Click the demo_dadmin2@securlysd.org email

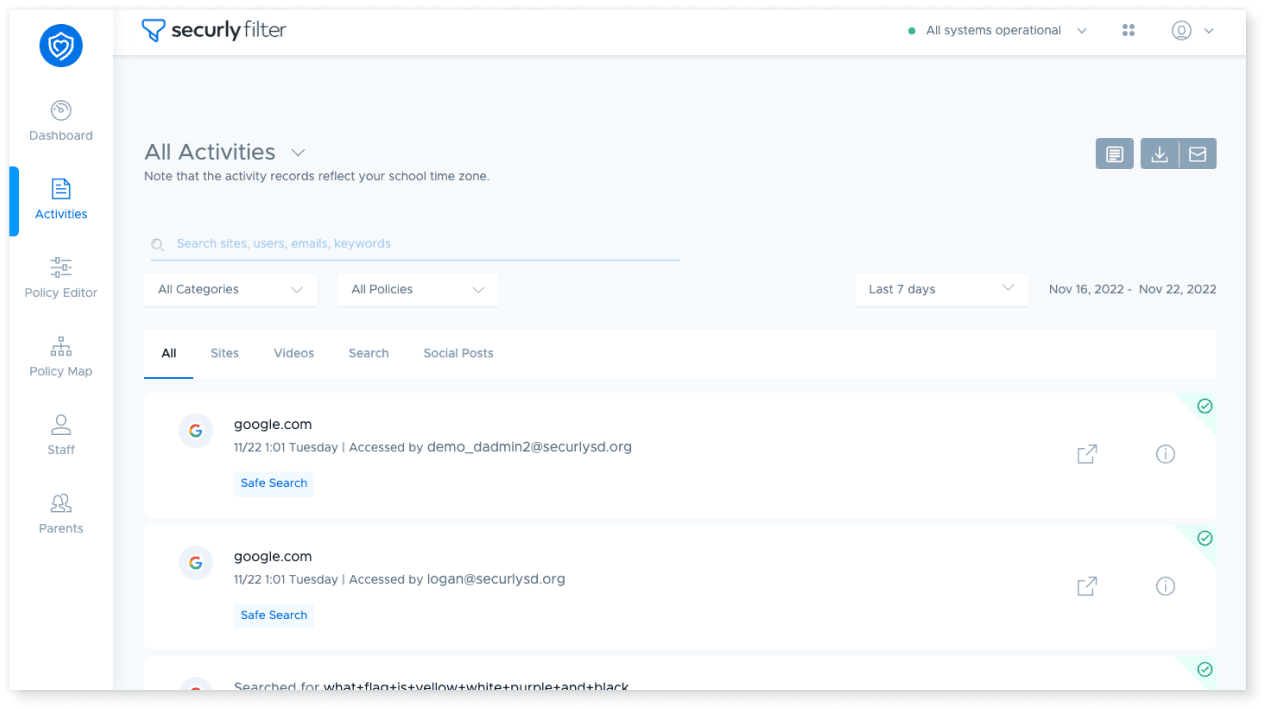coord(529,447)
